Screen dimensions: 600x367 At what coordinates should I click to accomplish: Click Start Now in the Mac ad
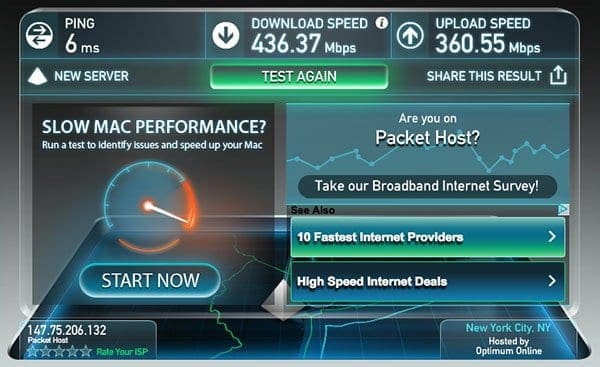pyautogui.click(x=150, y=281)
